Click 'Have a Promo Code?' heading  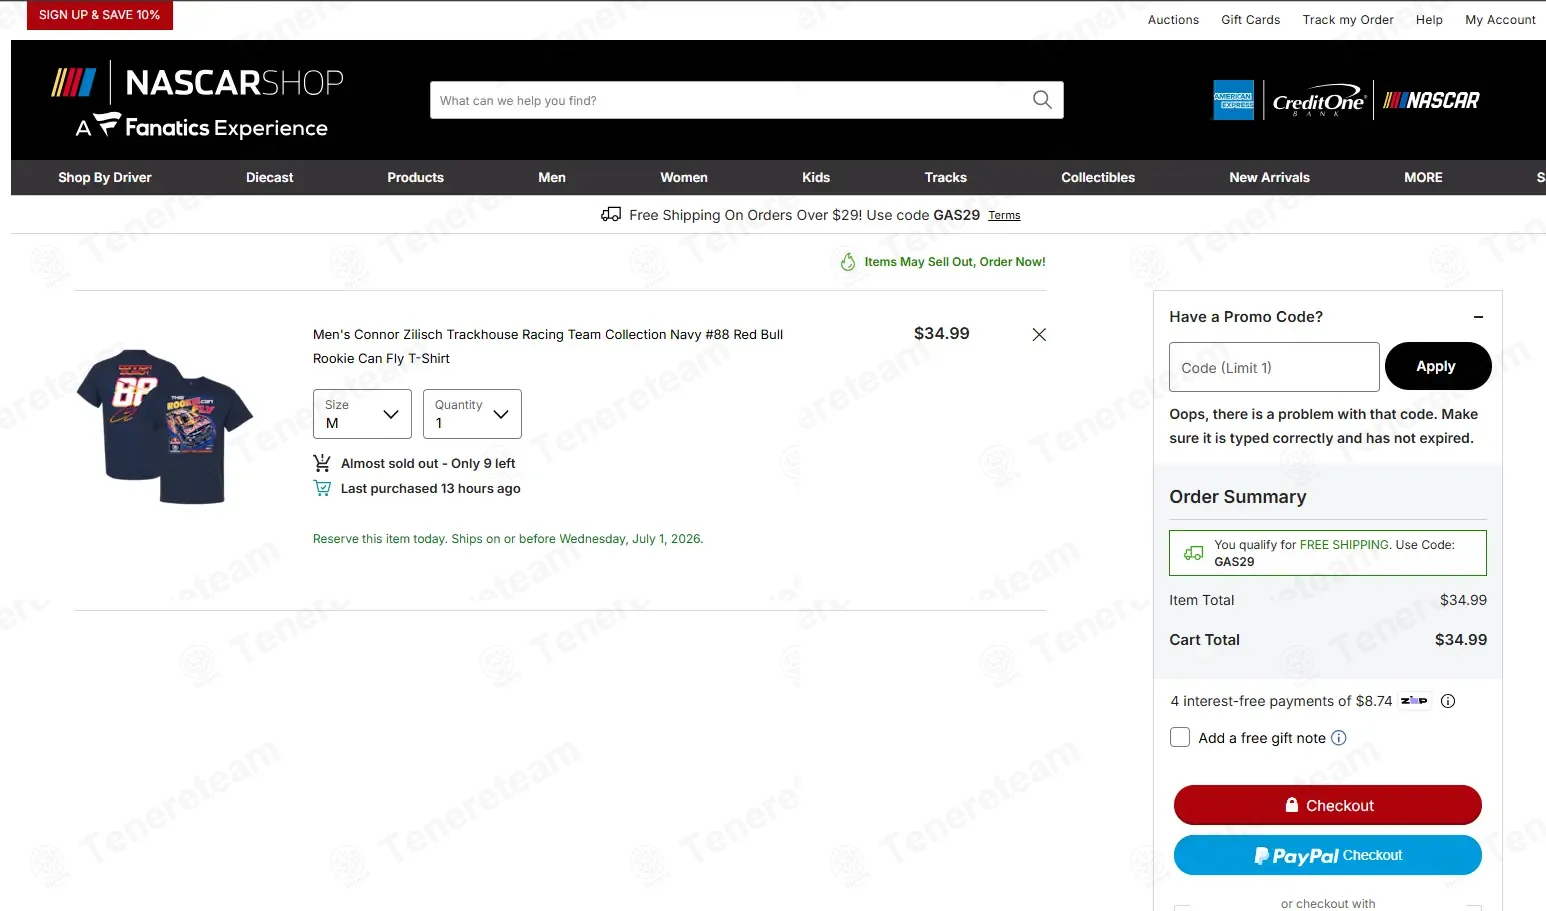pyautogui.click(x=1246, y=317)
